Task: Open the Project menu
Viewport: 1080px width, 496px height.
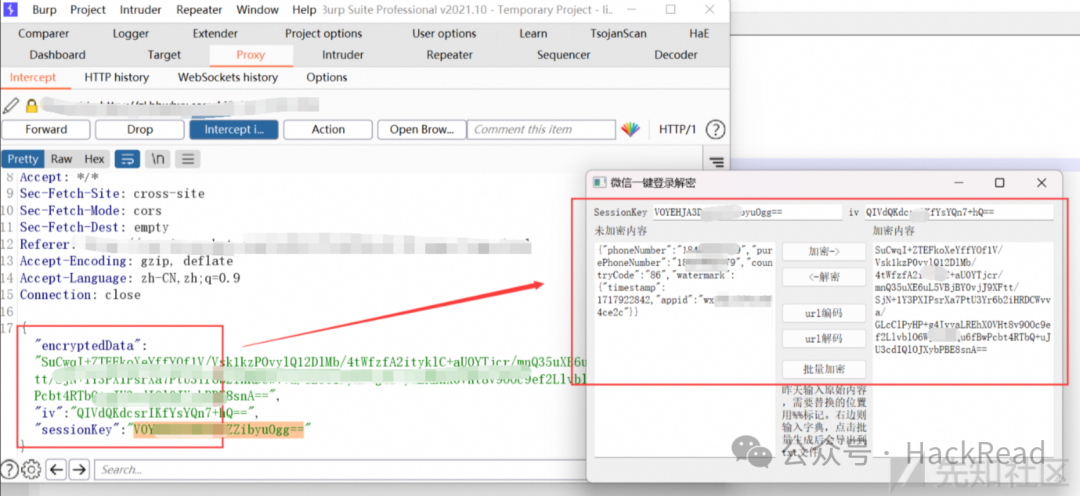Action: tap(87, 10)
